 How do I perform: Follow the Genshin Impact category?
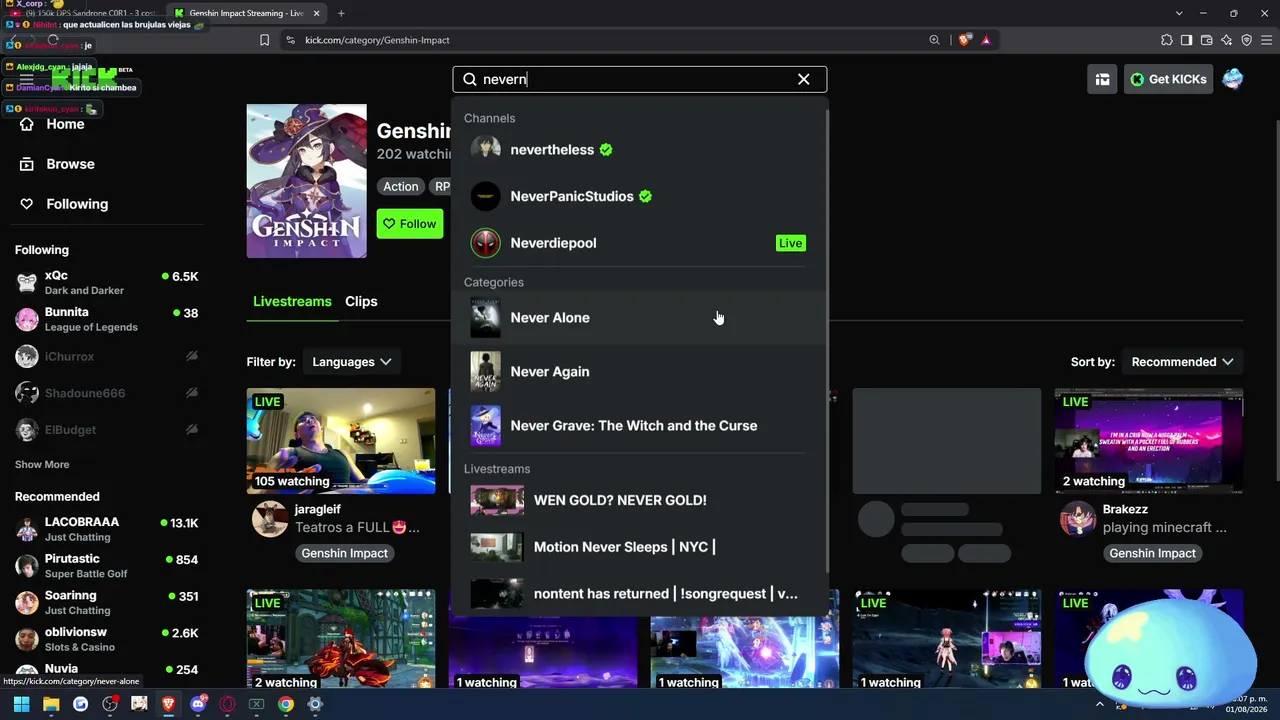coord(410,224)
